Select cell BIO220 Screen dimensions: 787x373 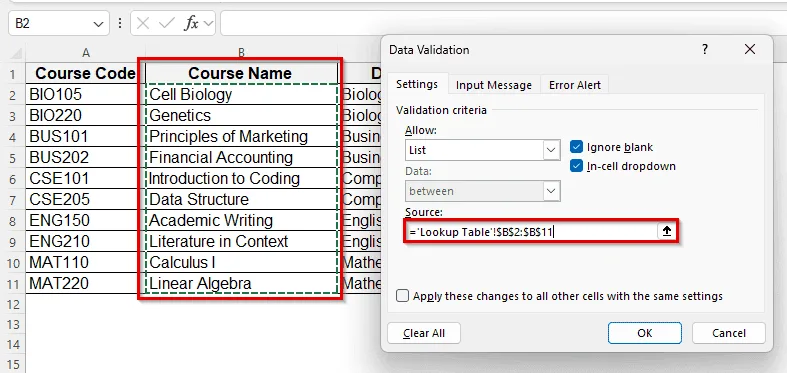[x=85, y=115]
